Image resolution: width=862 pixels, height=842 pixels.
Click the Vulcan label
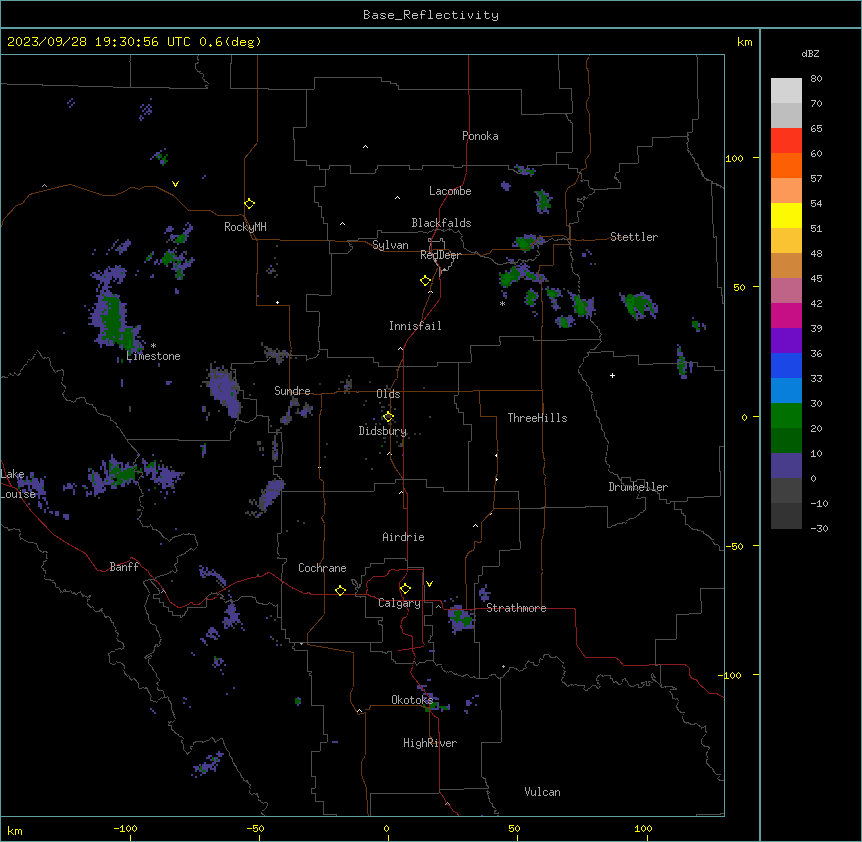pos(542,792)
